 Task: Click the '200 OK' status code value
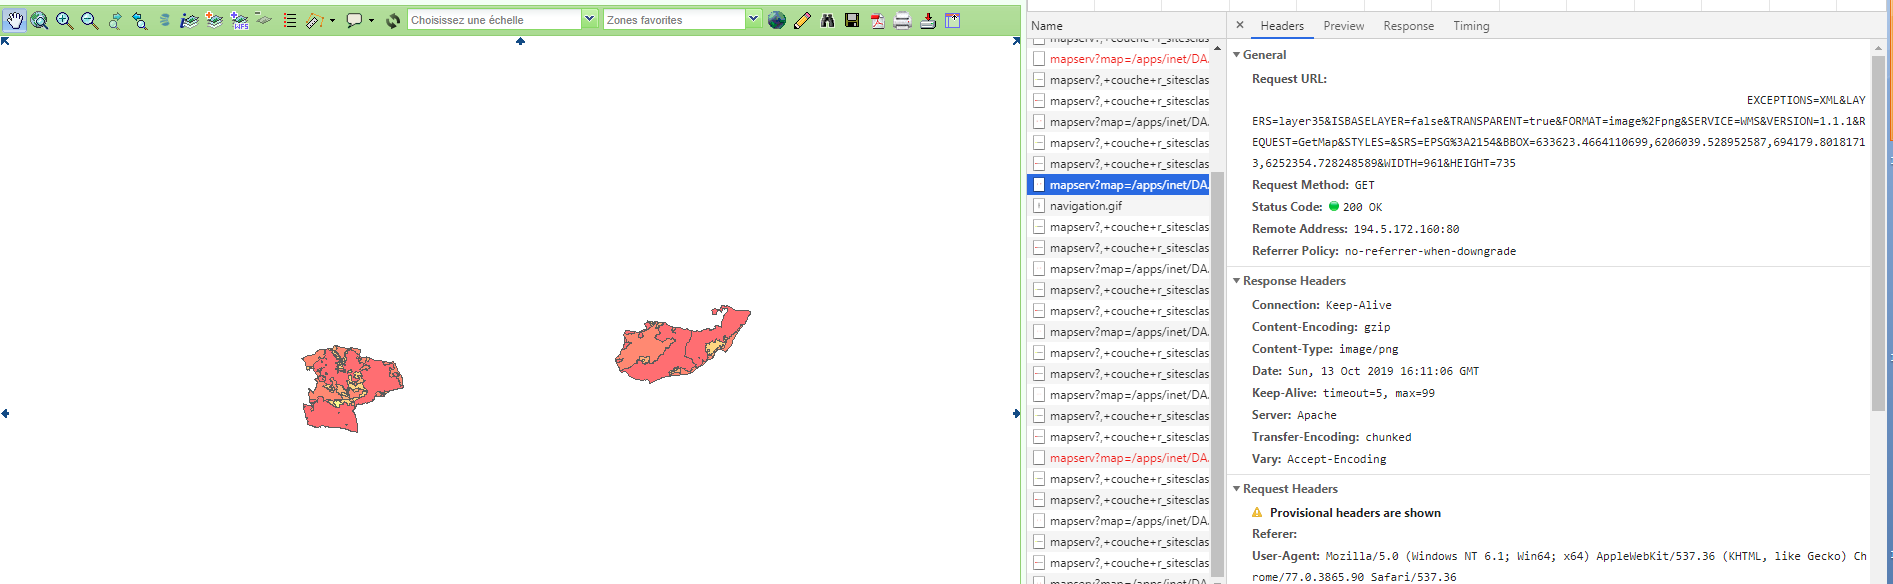[x=1362, y=207]
